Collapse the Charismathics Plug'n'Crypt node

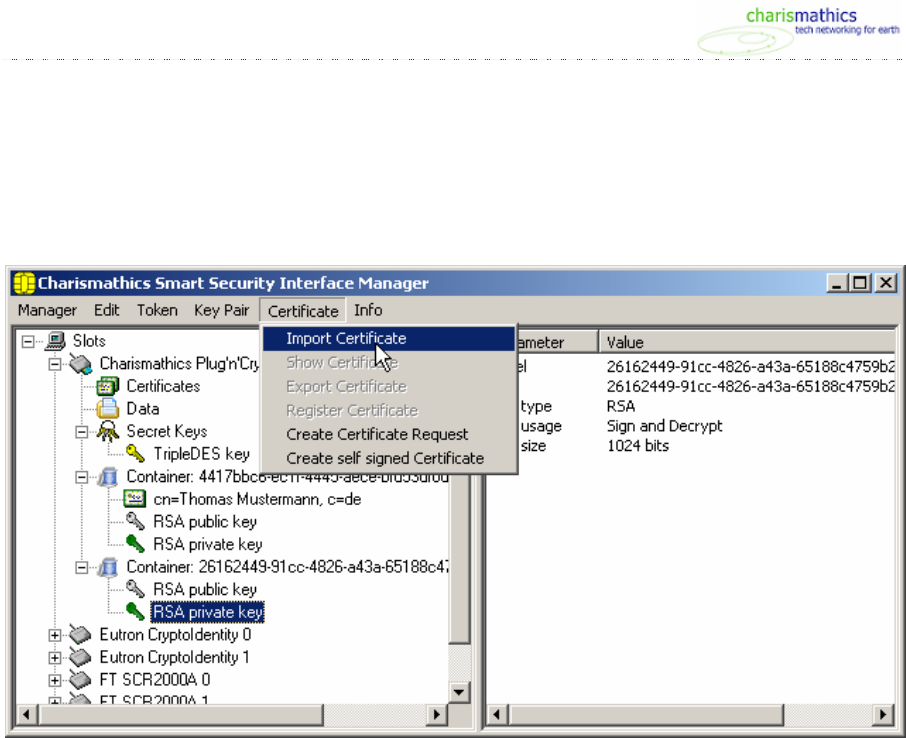coord(54,364)
